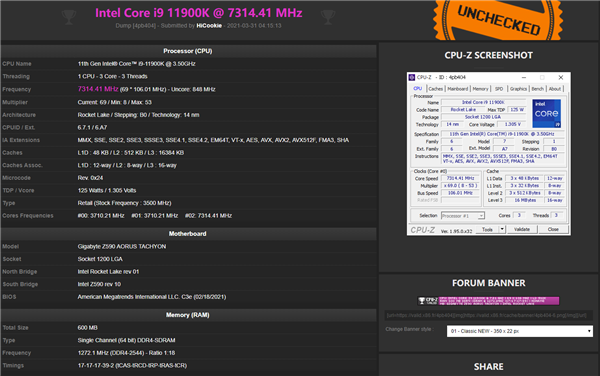This screenshot has width=600, height=376.
Task: Open the HiCookie submitter profile link
Action: (x=209, y=26)
